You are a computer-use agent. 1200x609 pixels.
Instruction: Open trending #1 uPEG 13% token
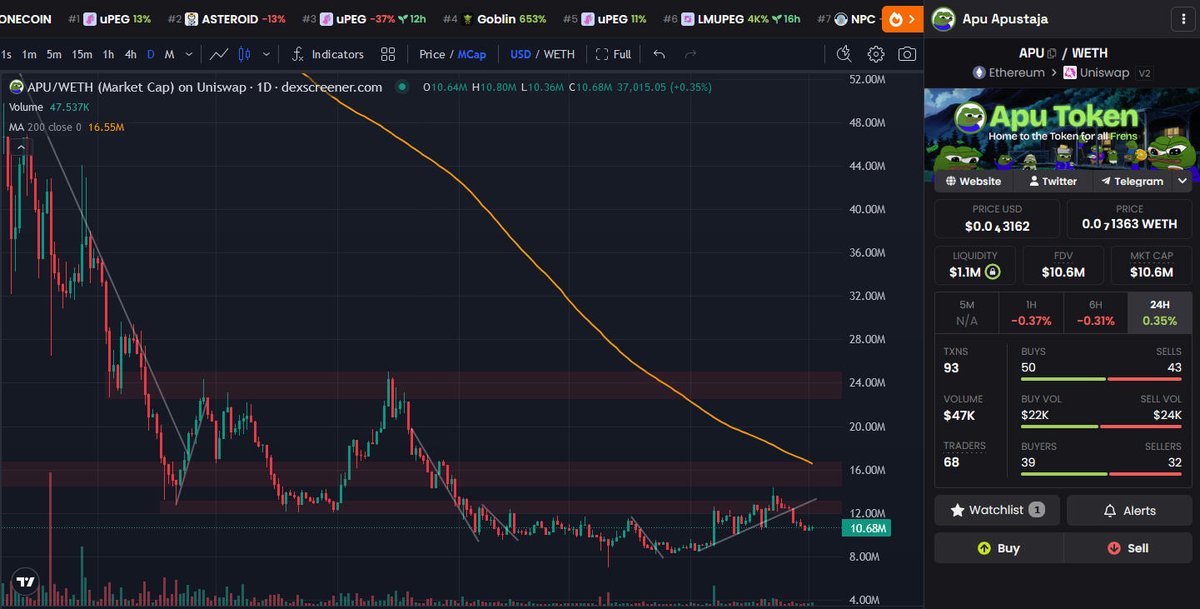(109, 19)
